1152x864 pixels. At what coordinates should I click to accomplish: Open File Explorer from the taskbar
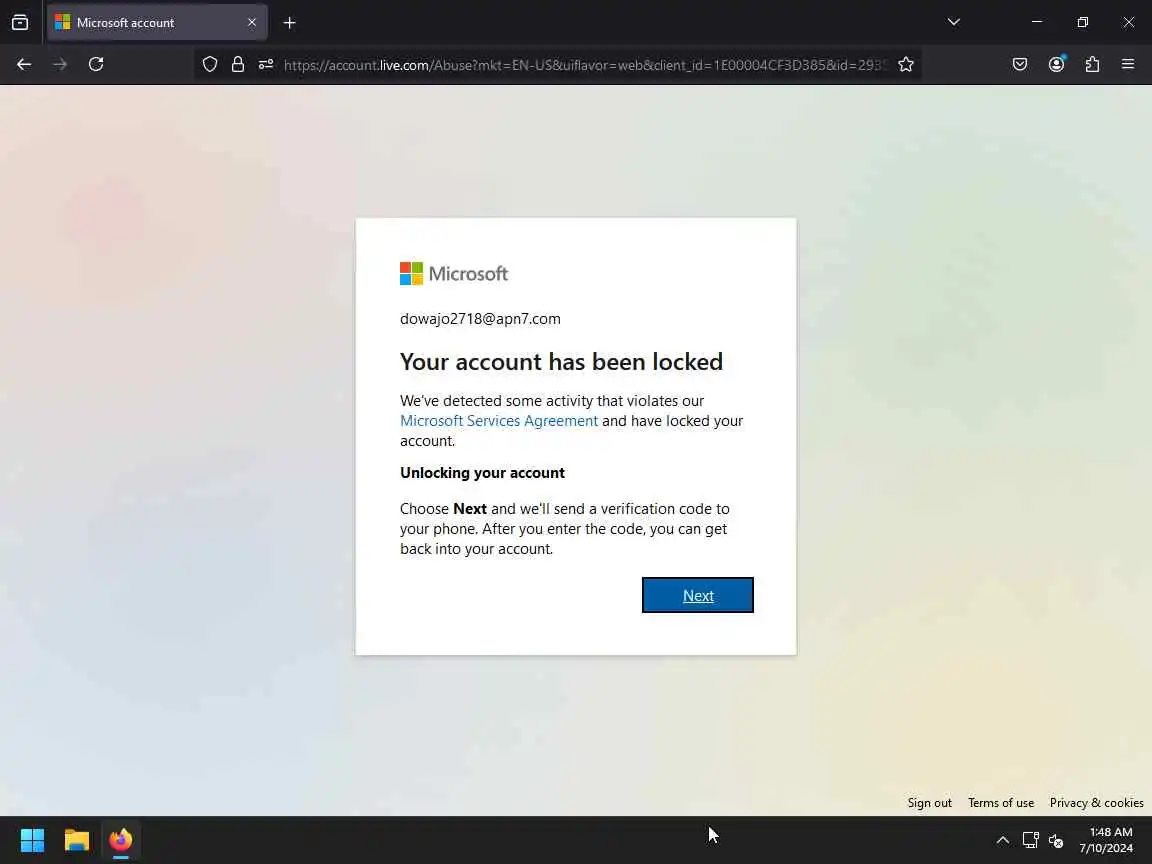pos(76,840)
